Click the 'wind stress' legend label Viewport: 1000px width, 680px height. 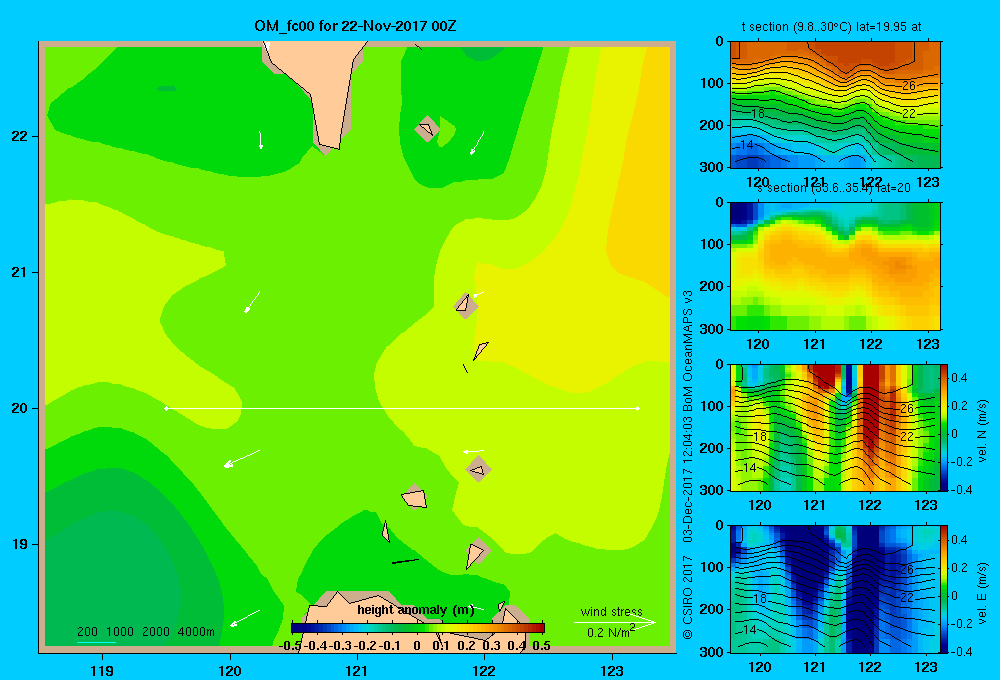[x=611, y=611]
